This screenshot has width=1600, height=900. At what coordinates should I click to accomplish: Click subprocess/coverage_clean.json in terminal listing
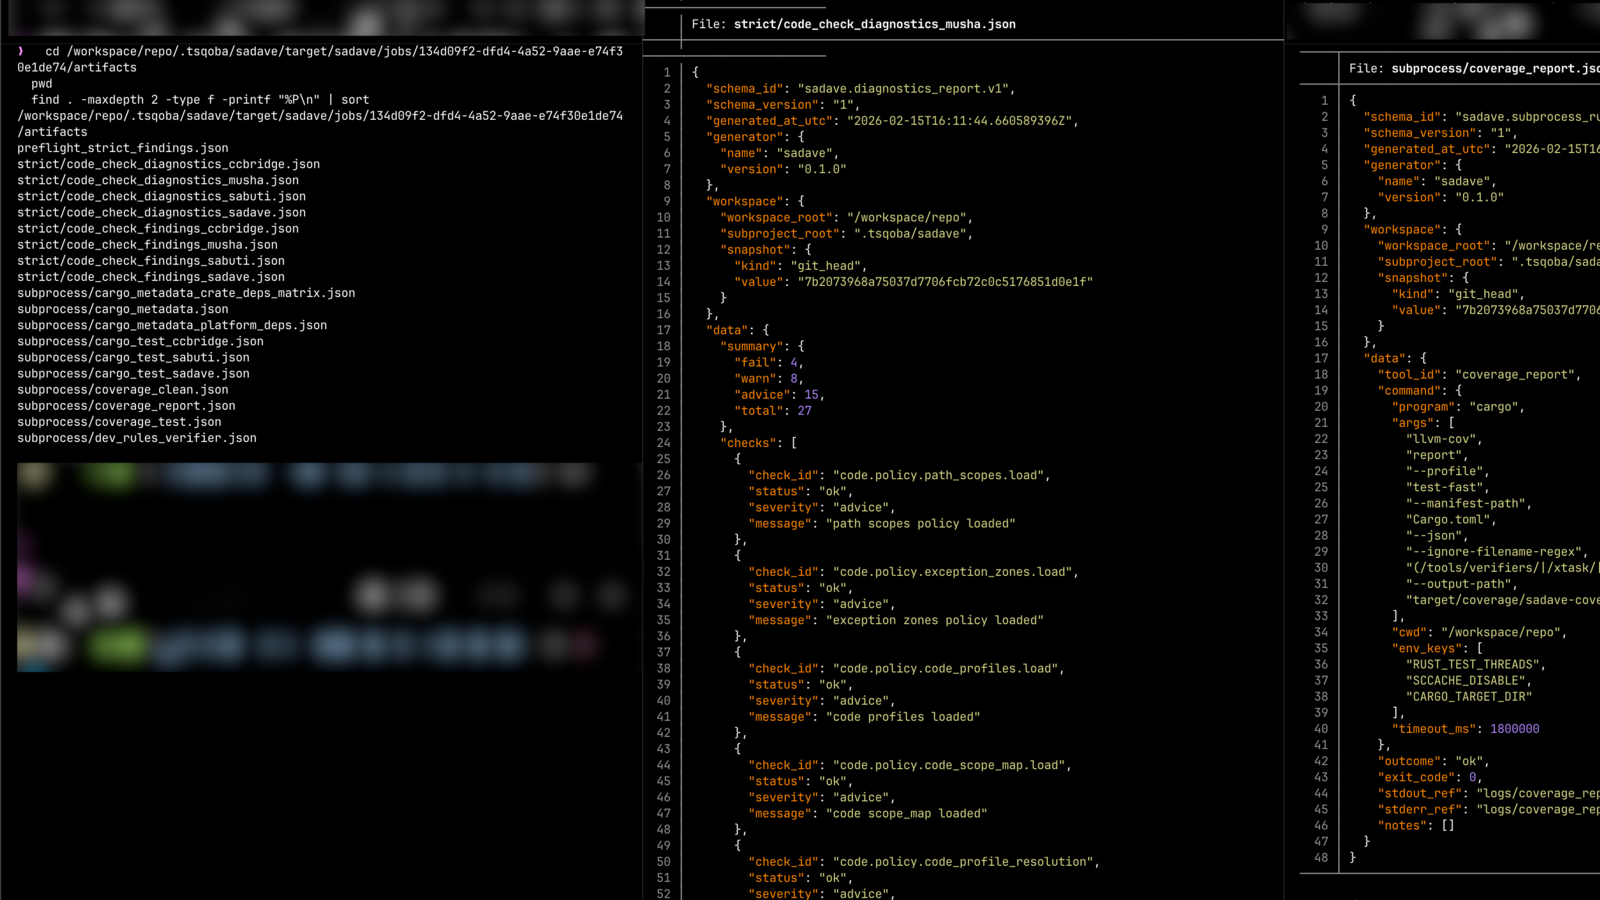[x=122, y=390]
